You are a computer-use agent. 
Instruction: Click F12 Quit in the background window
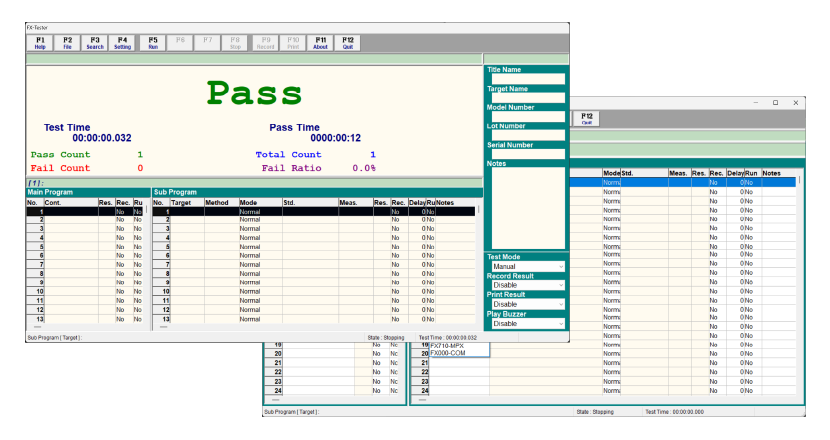point(587,118)
